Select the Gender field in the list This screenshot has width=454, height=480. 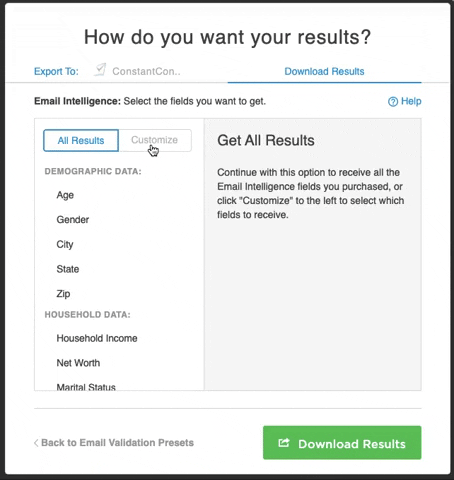73,220
